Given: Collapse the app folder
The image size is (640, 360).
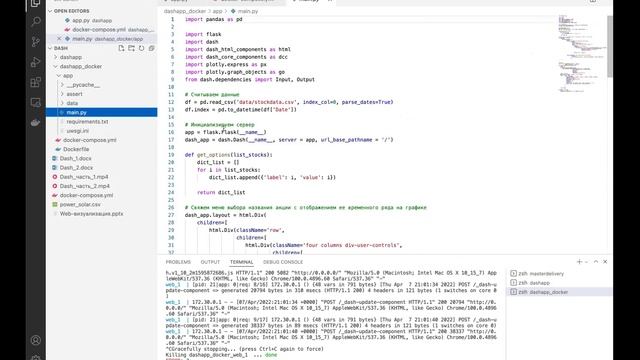Looking at the screenshot, I should (68, 76).
